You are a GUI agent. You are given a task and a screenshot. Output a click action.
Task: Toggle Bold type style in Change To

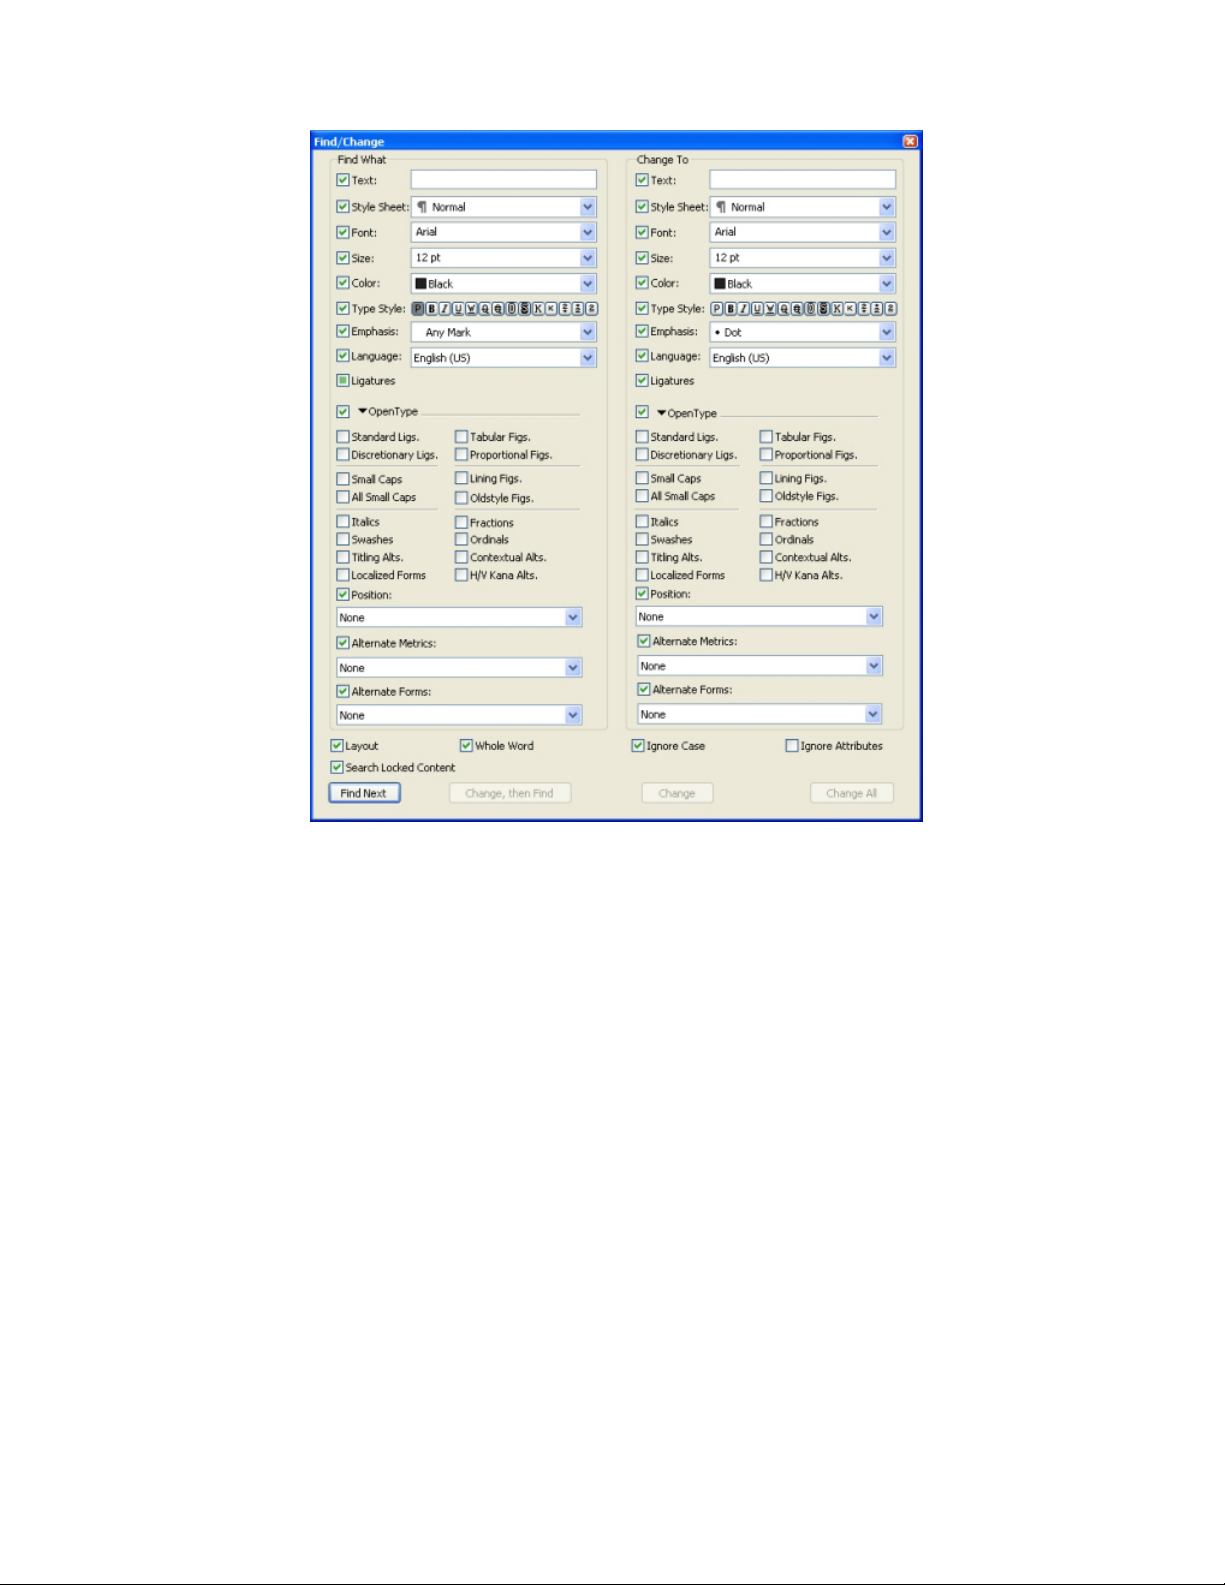(x=731, y=309)
